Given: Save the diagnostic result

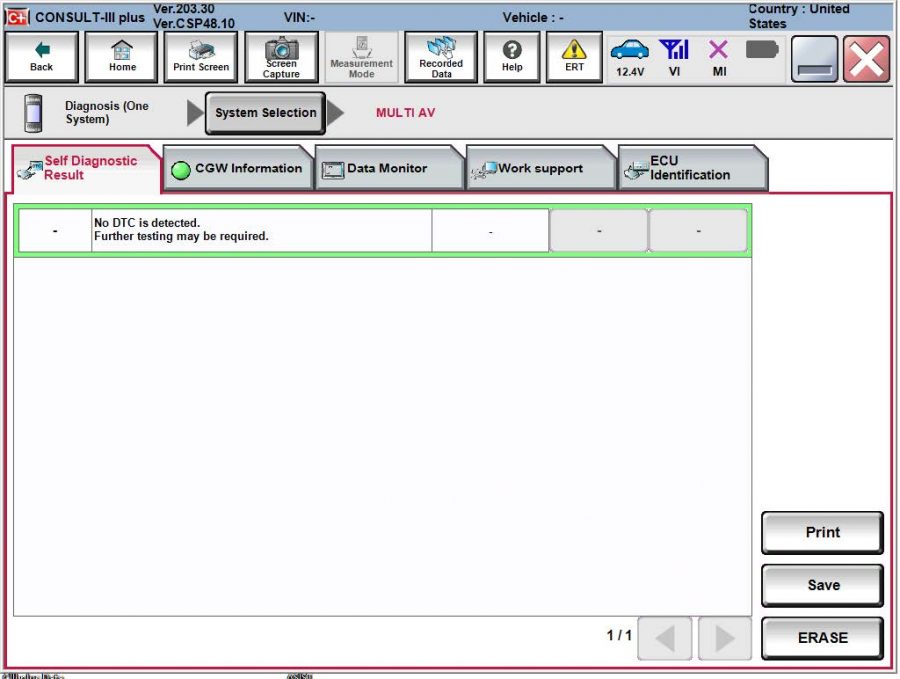Looking at the screenshot, I should coord(822,585).
